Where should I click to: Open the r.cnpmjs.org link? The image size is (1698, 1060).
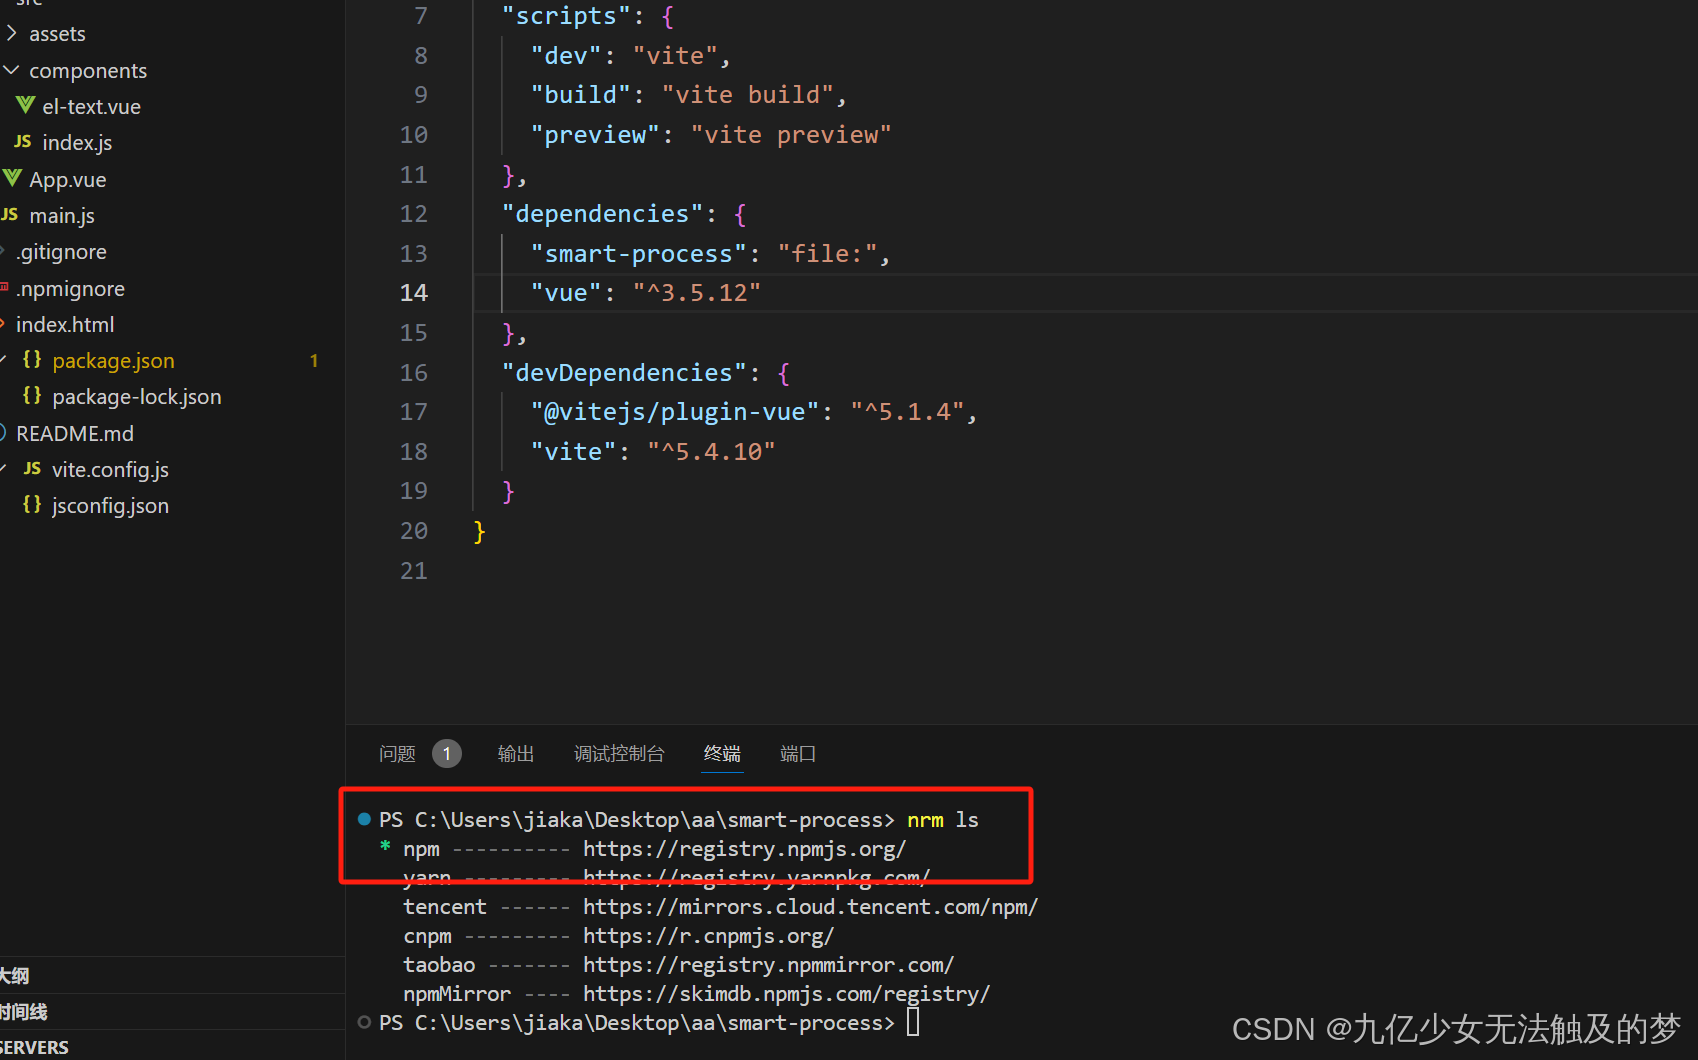tap(709, 936)
